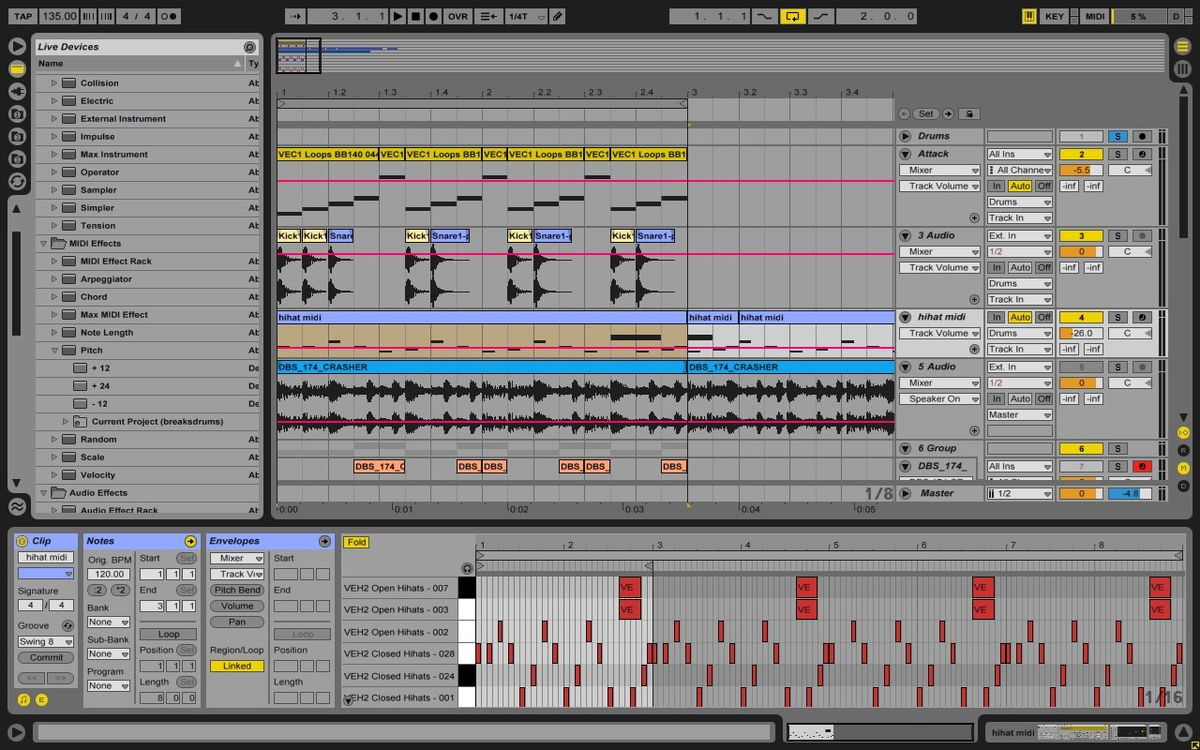
Task: Click the Commit groove button
Action: click(44, 657)
